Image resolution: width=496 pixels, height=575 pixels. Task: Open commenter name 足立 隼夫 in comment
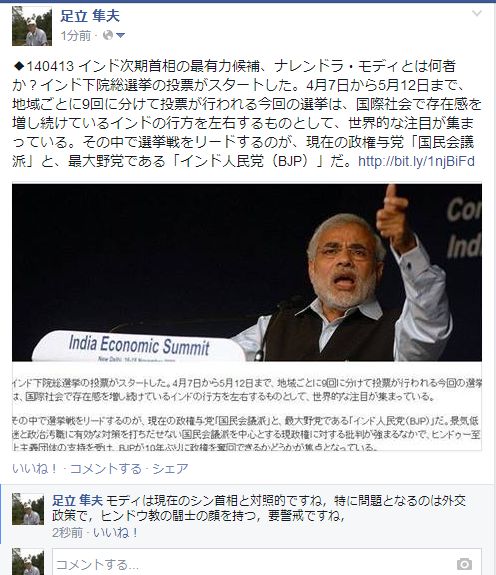click(x=77, y=501)
